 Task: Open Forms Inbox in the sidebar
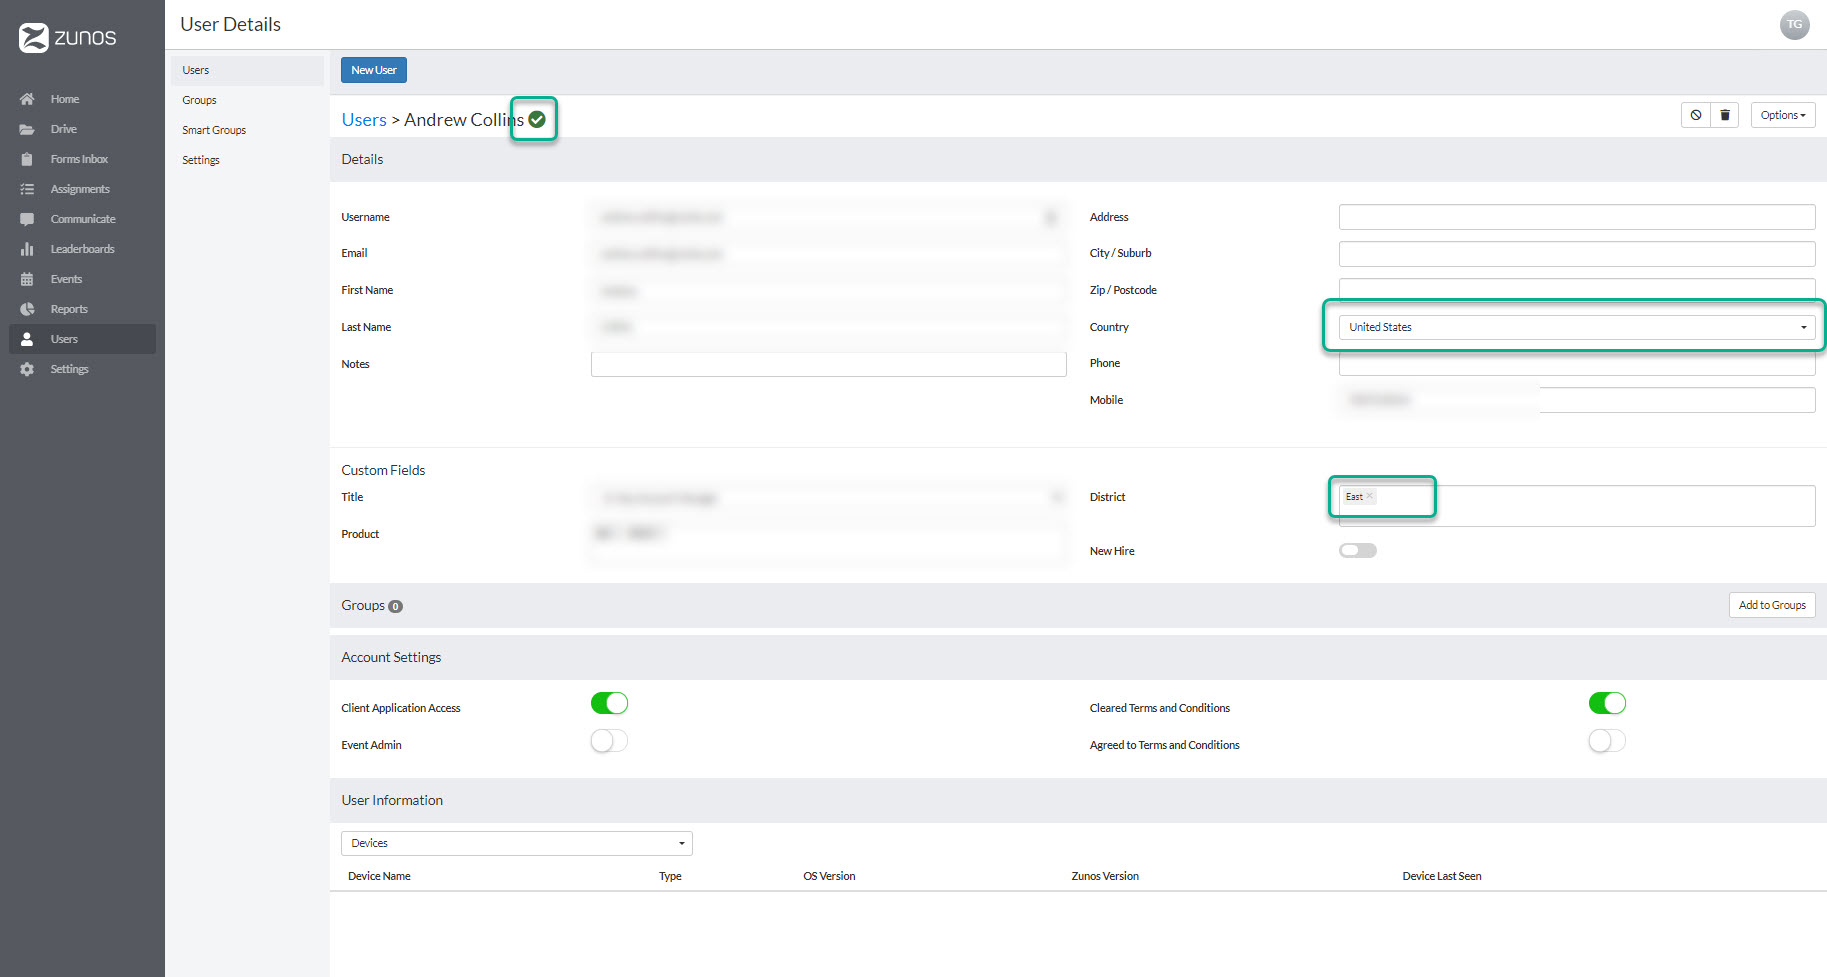tap(79, 159)
